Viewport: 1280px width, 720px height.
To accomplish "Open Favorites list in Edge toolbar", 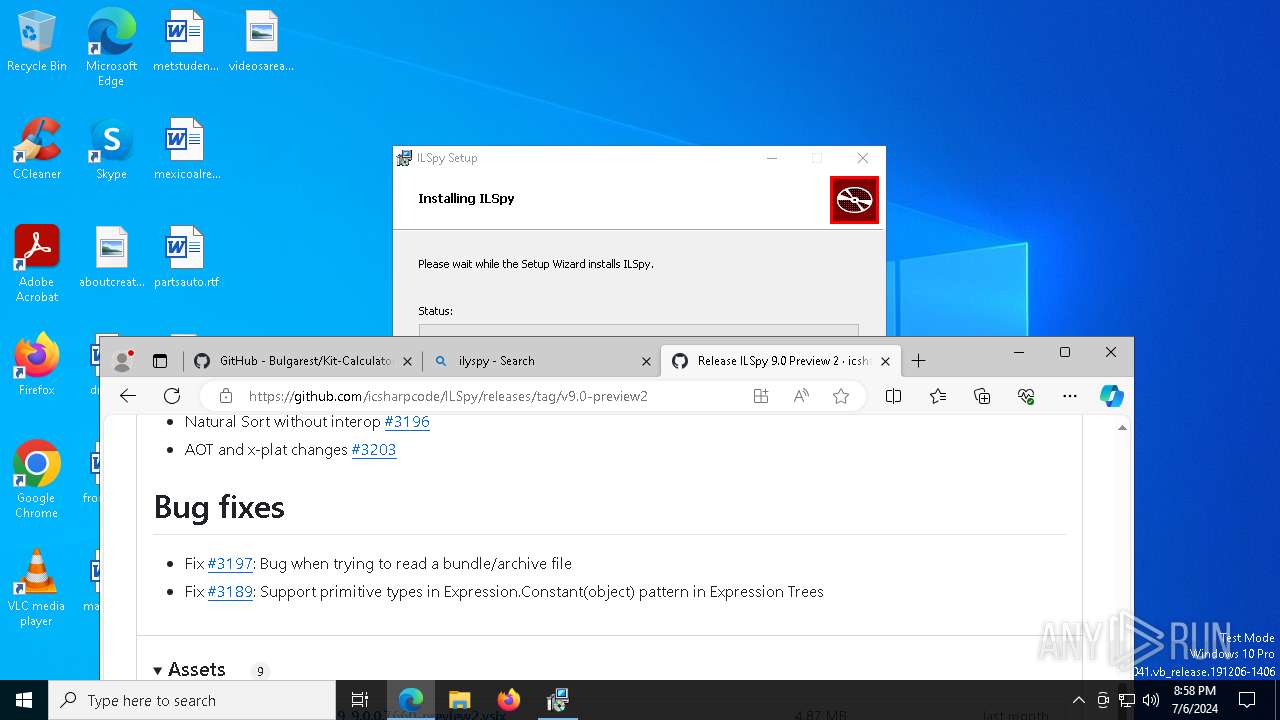I will pyautogui.click(x=938, y=396).
